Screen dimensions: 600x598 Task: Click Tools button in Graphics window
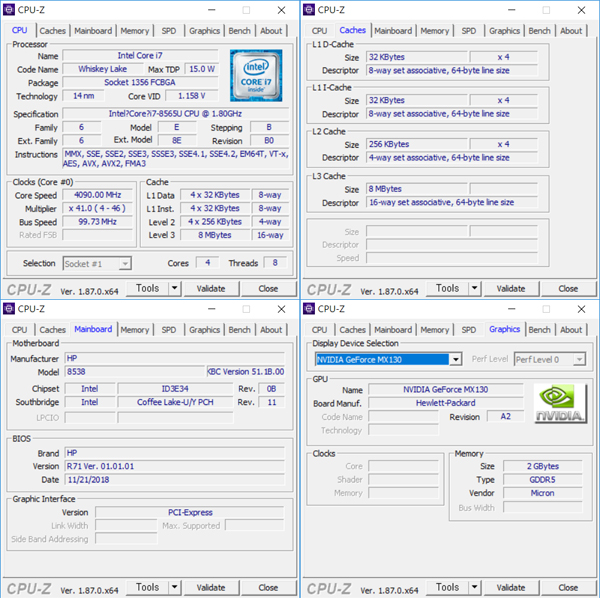coord(447,587)
